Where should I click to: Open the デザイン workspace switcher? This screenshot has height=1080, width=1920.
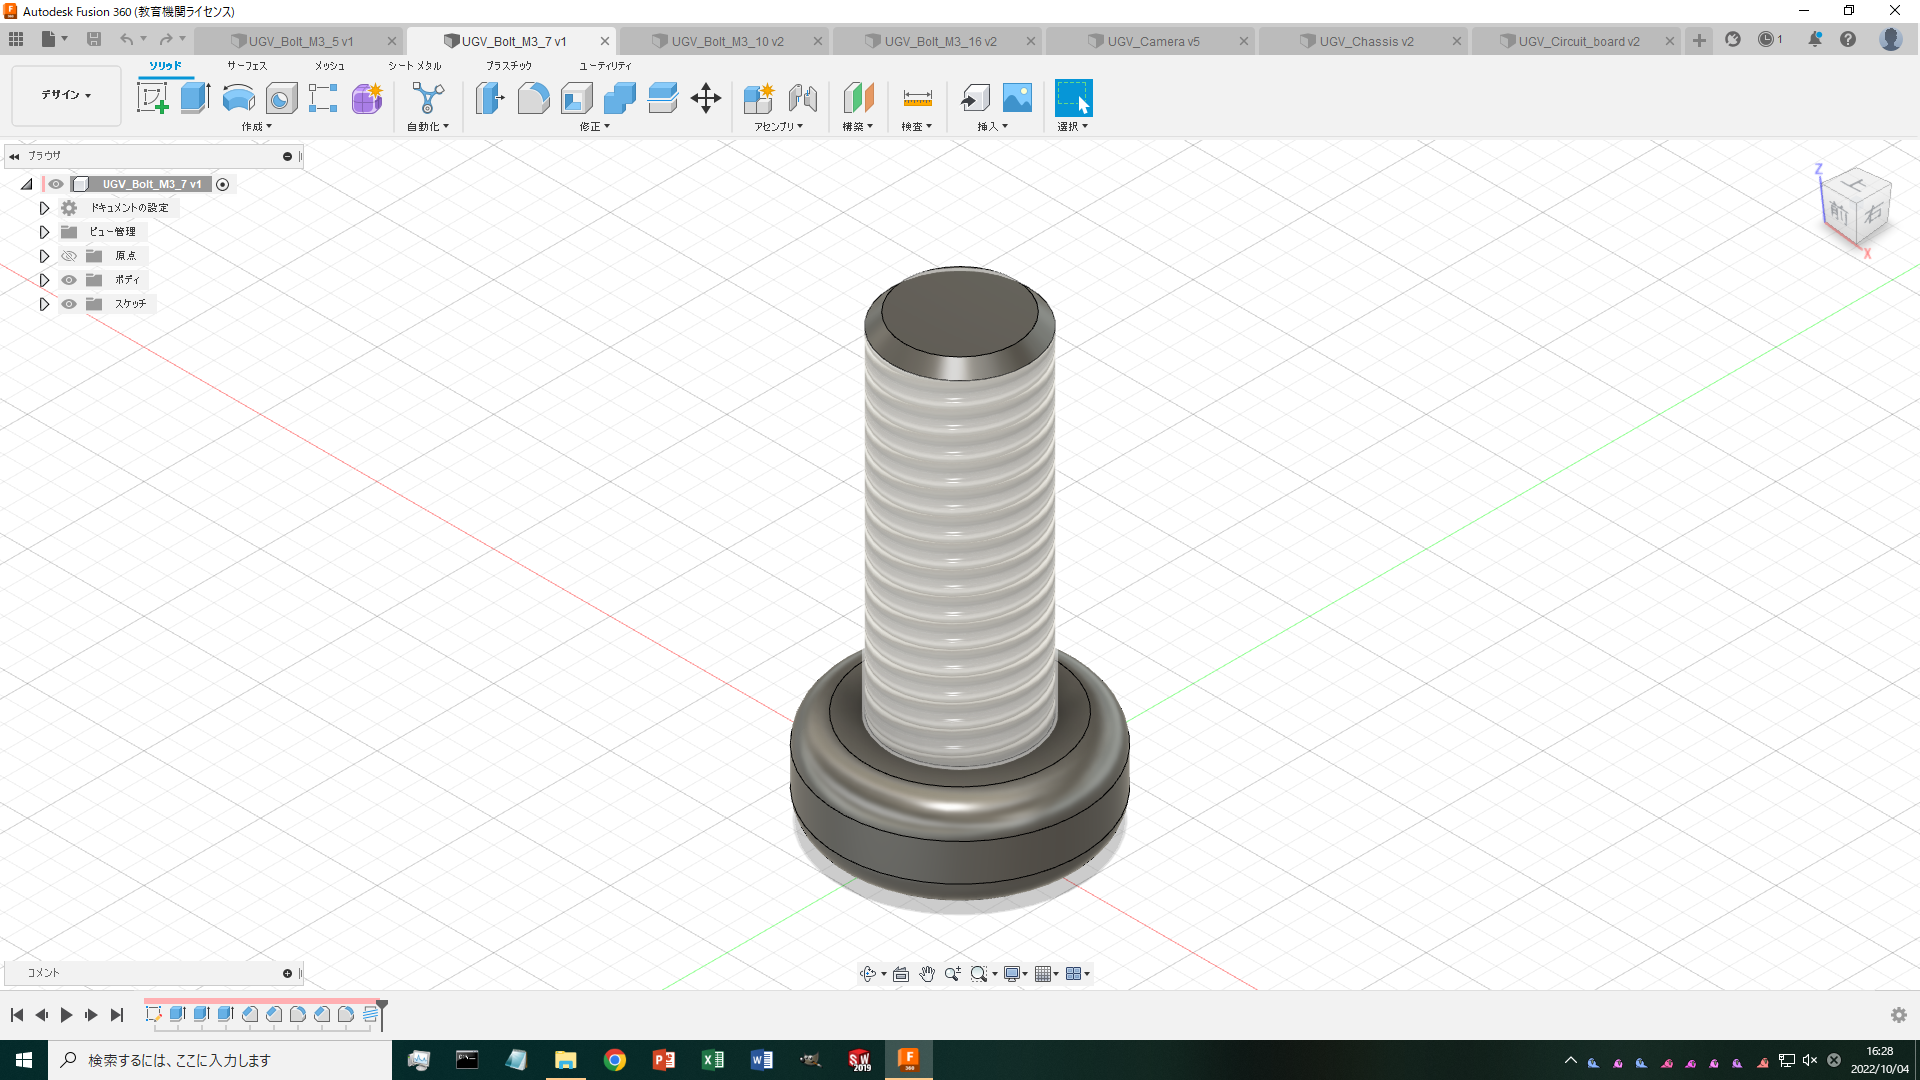click(64, 95)
